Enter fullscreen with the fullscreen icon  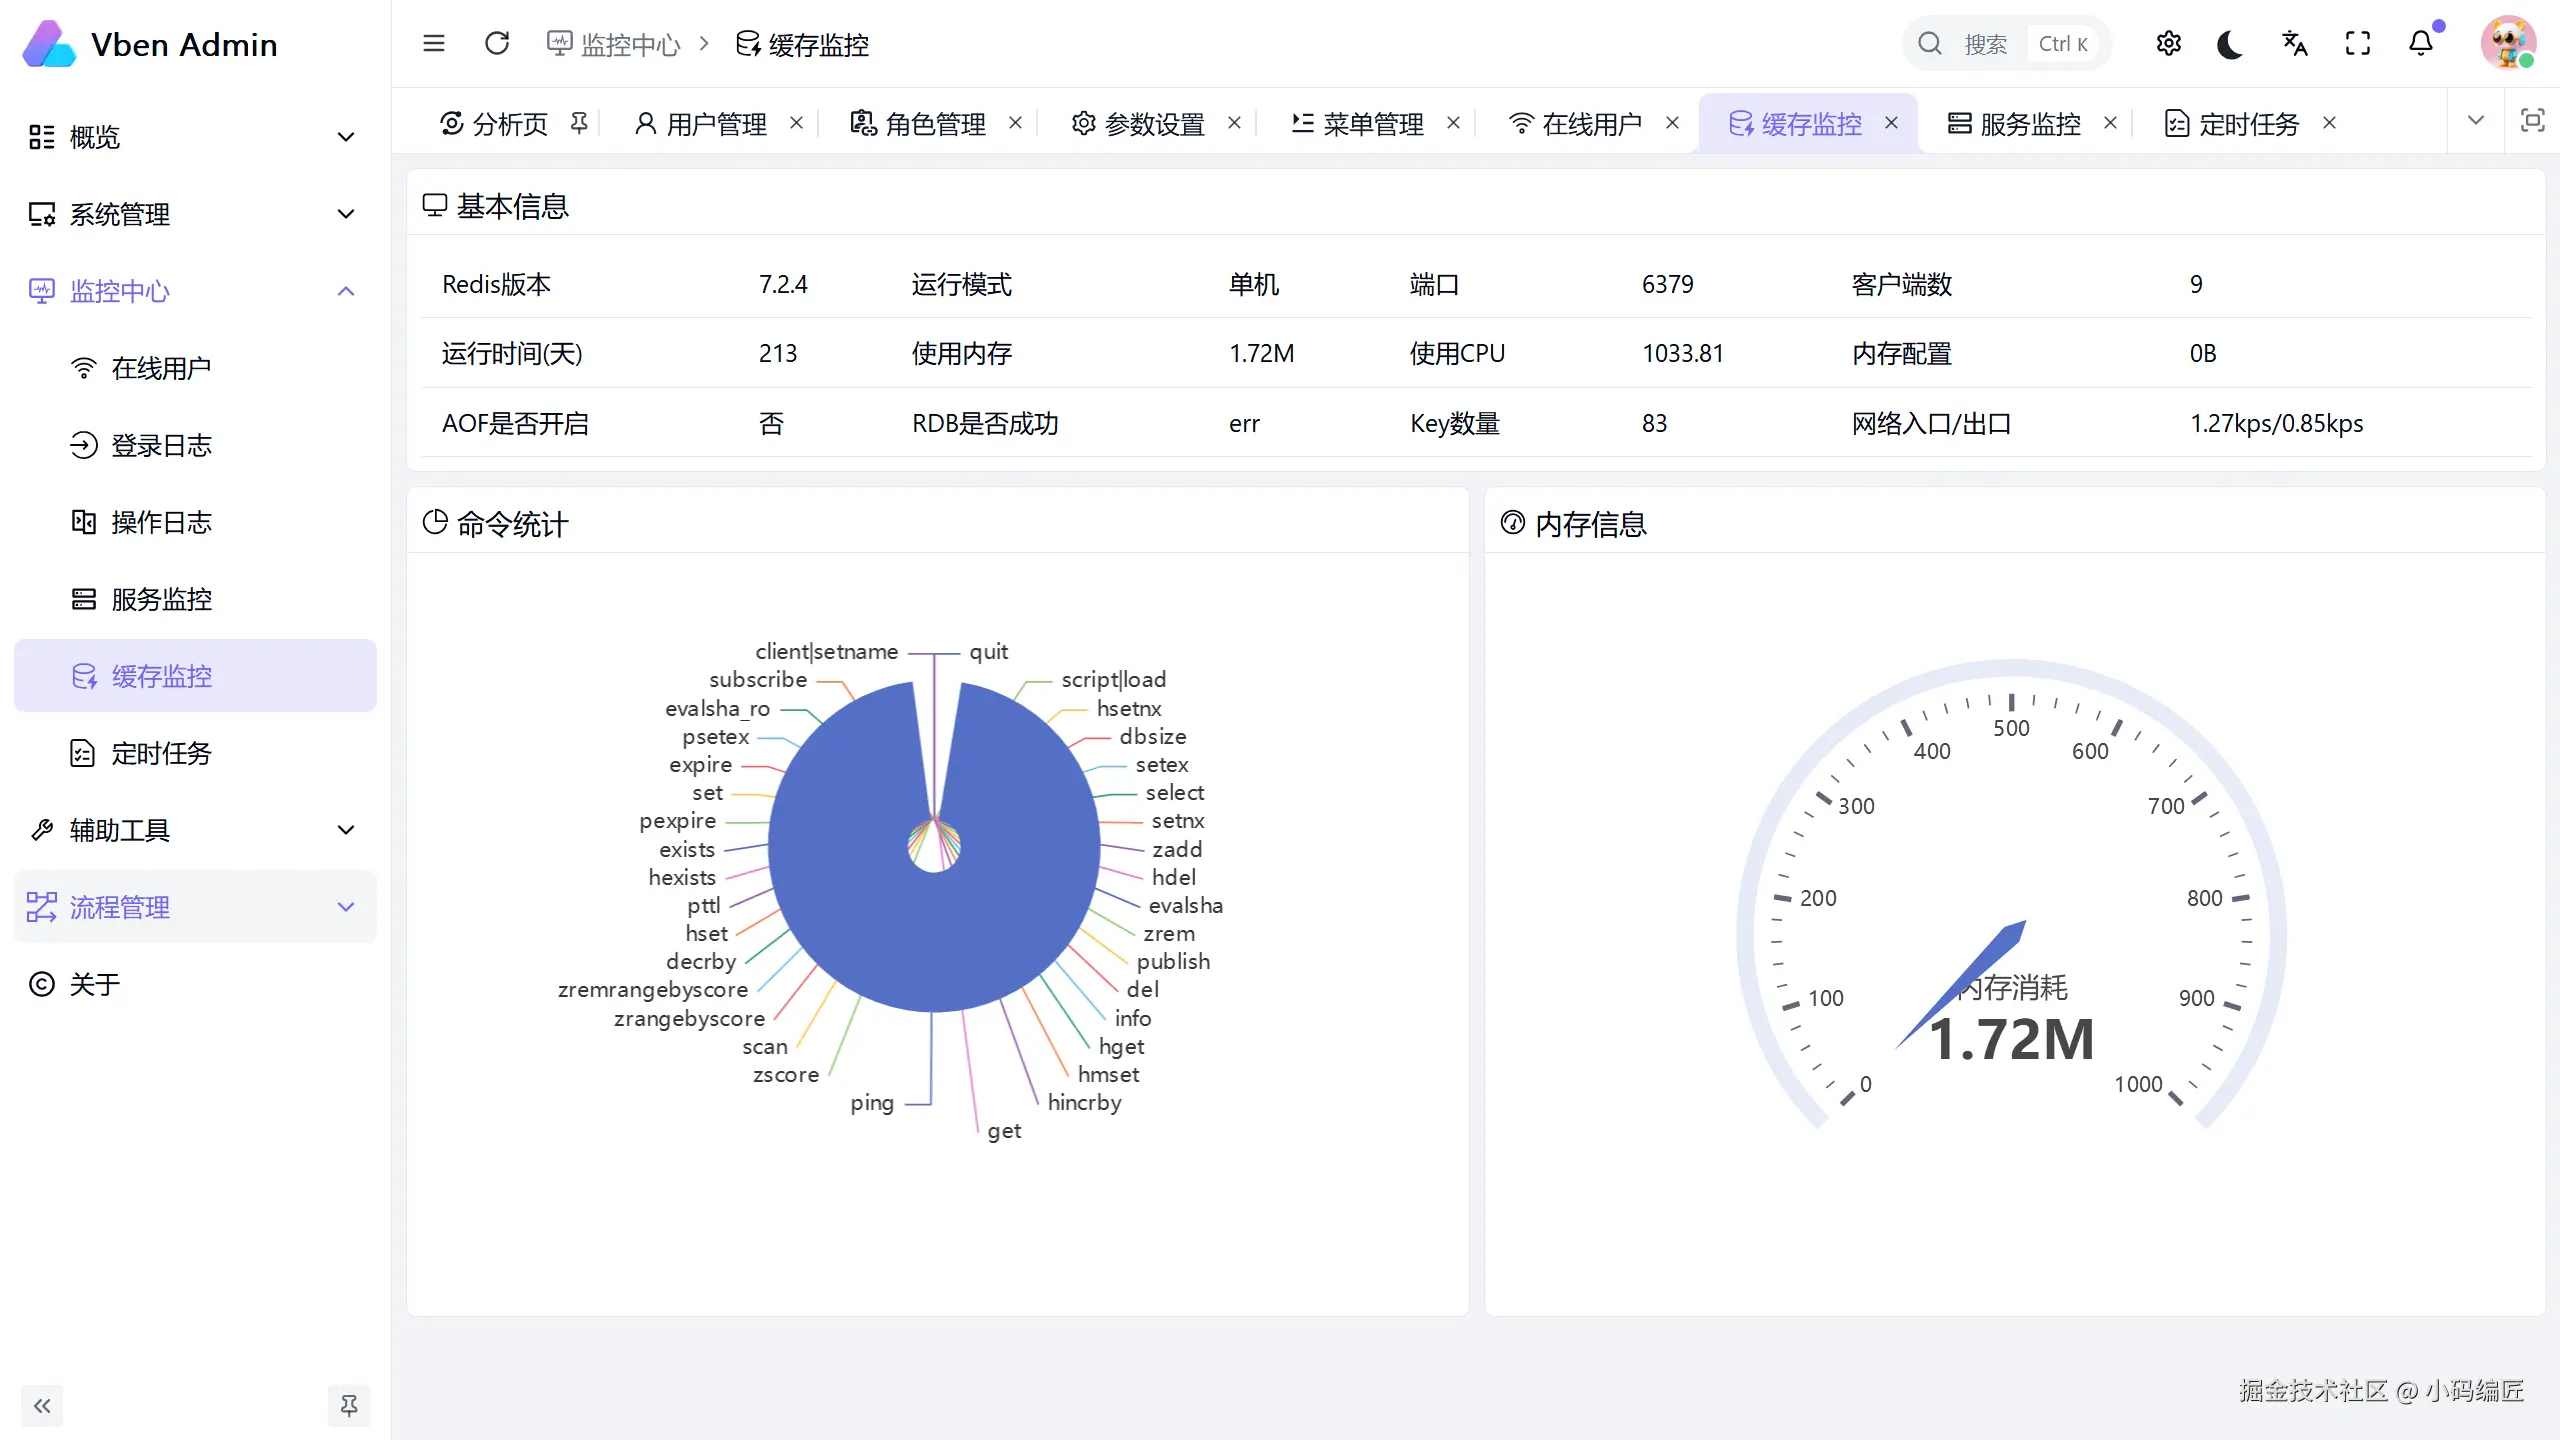point(2357,44)
